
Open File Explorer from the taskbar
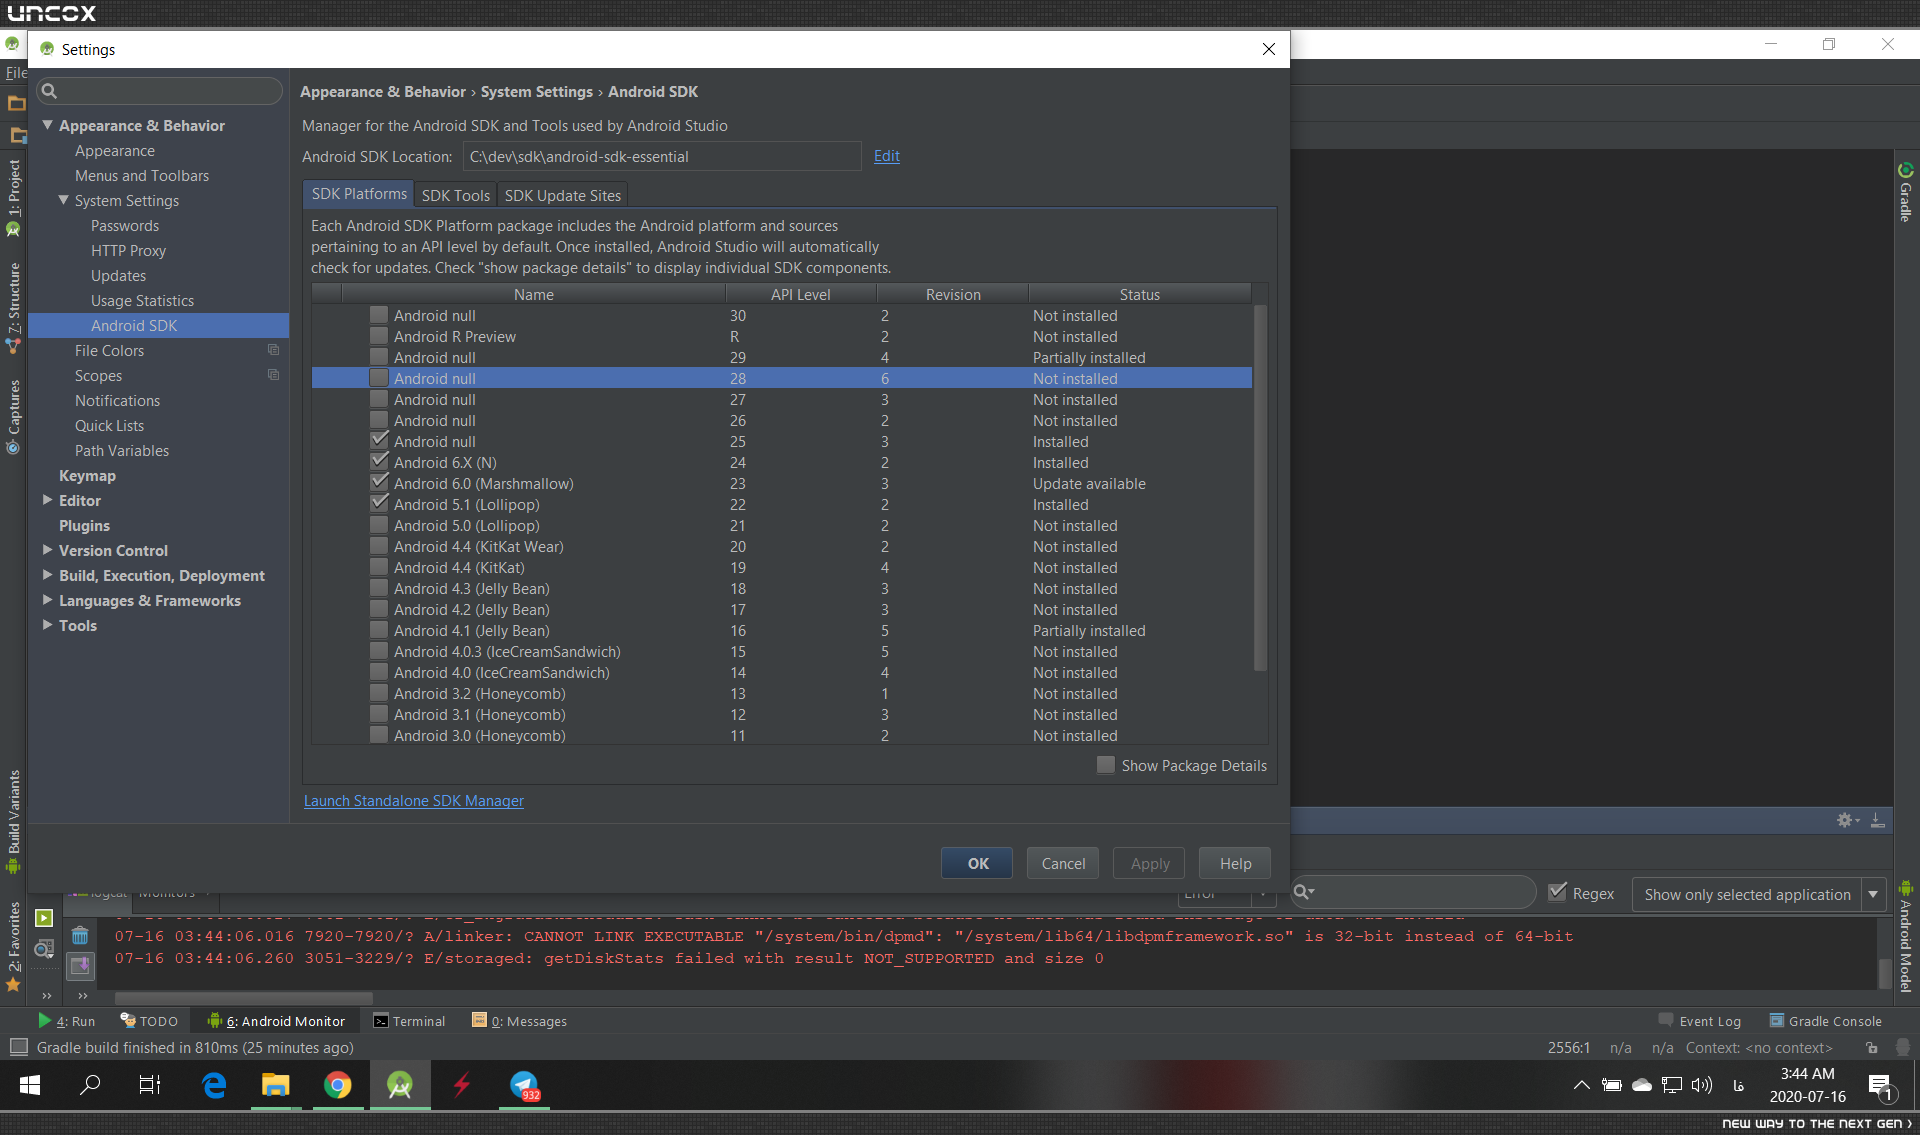click(275, 1085)
